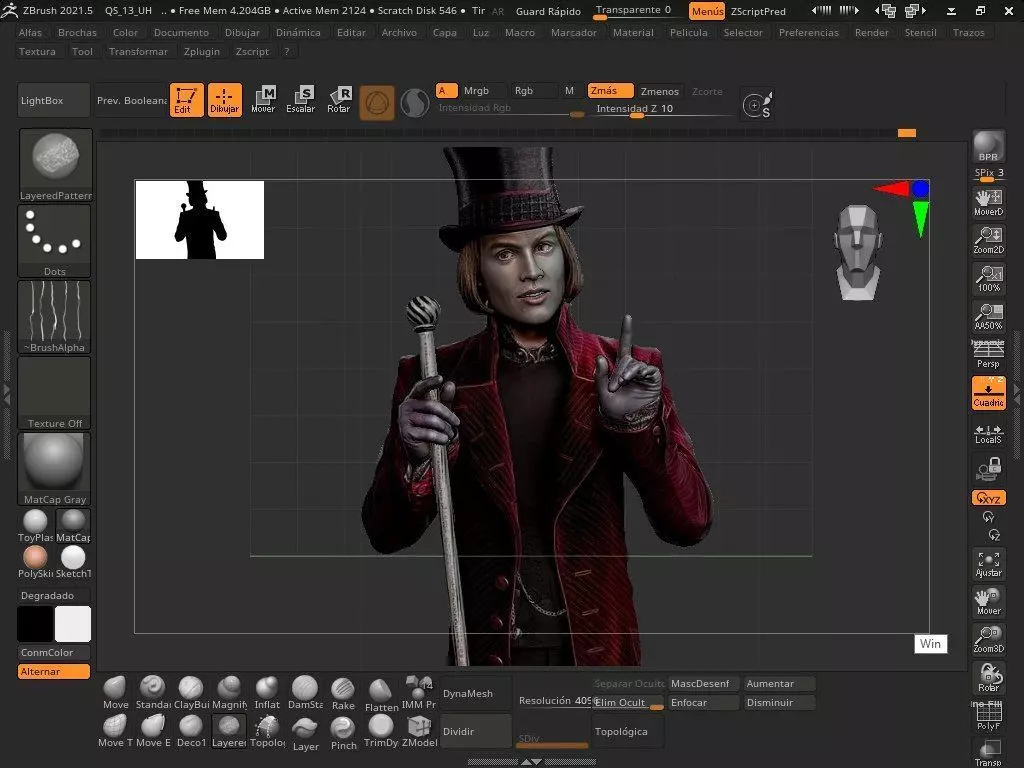Click the MascDesenf button

tap(703, 684)
